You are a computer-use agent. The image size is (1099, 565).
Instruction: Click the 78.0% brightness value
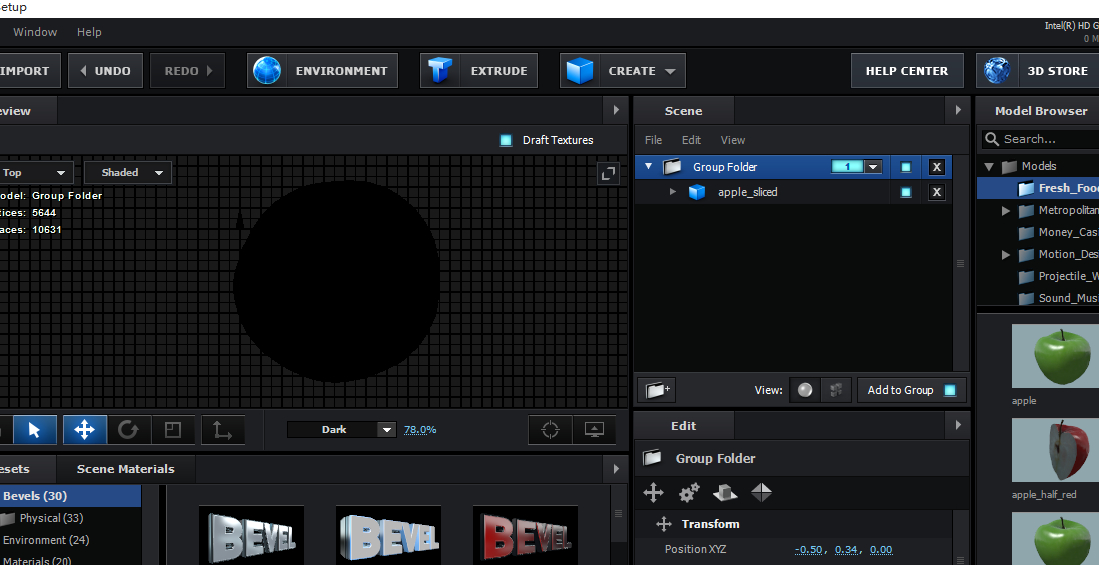click(x=420, y=430)
